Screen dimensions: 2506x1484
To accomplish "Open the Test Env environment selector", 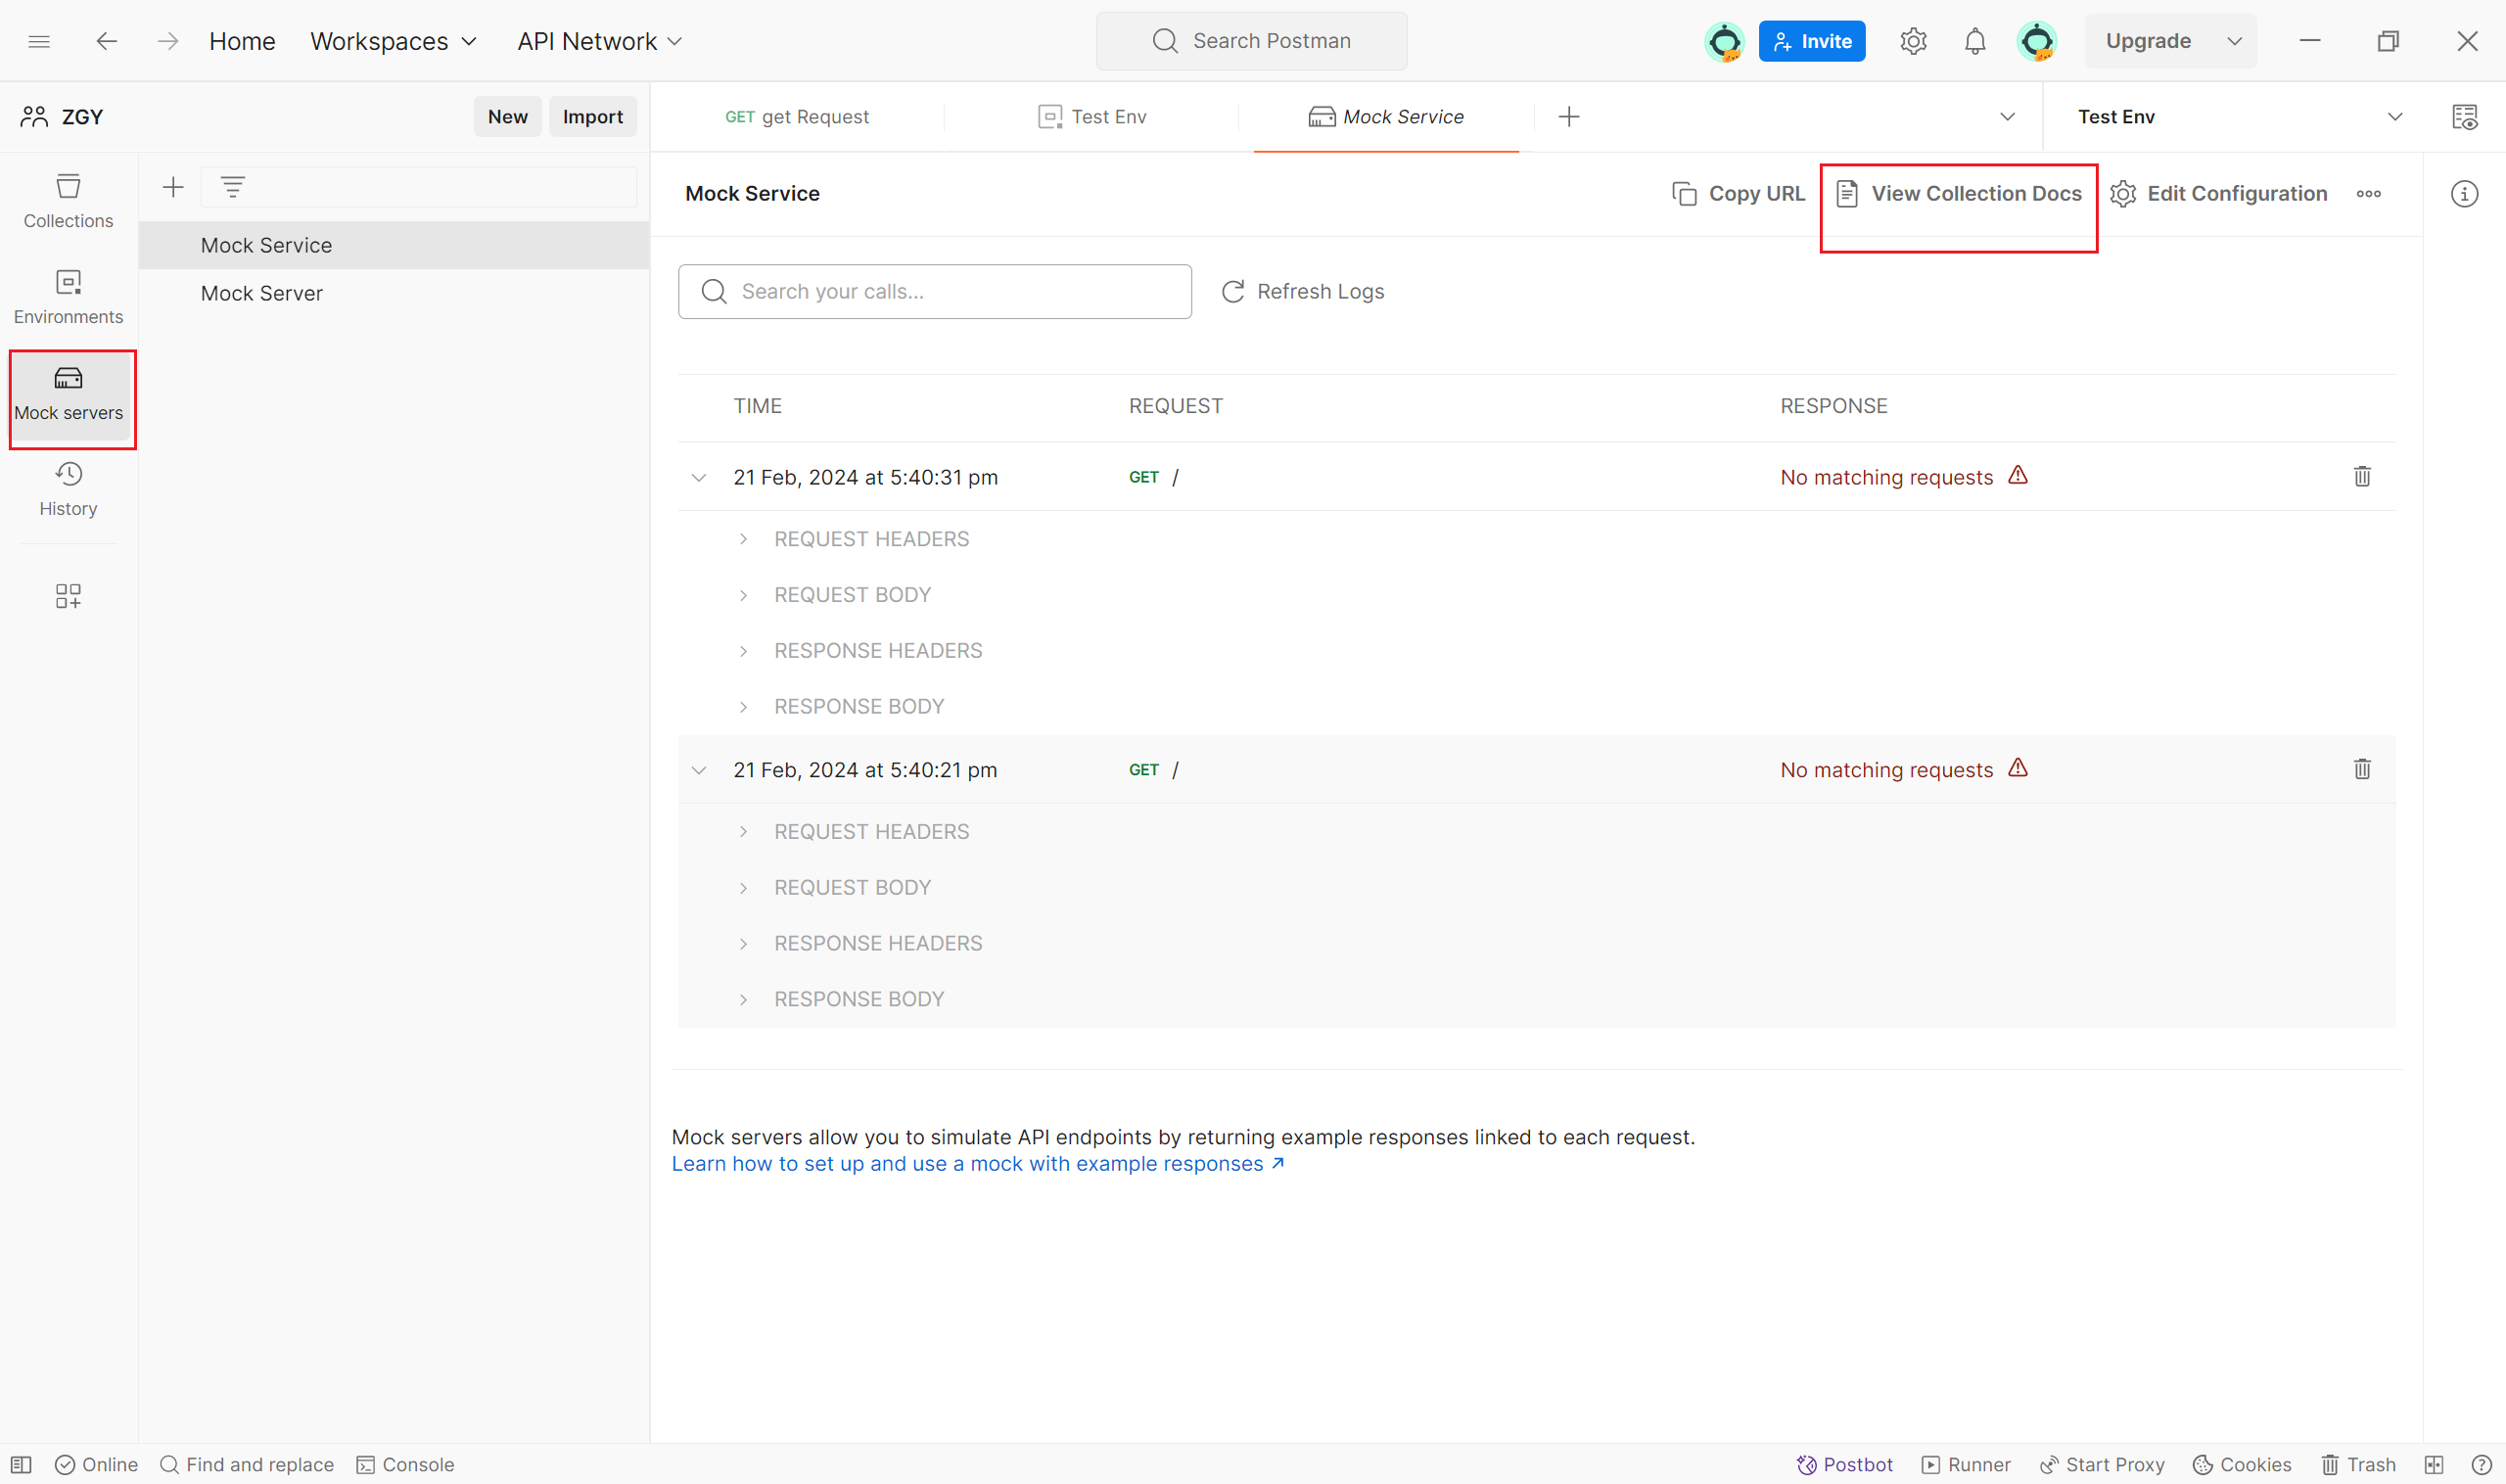I will (x=2239, y=117).
